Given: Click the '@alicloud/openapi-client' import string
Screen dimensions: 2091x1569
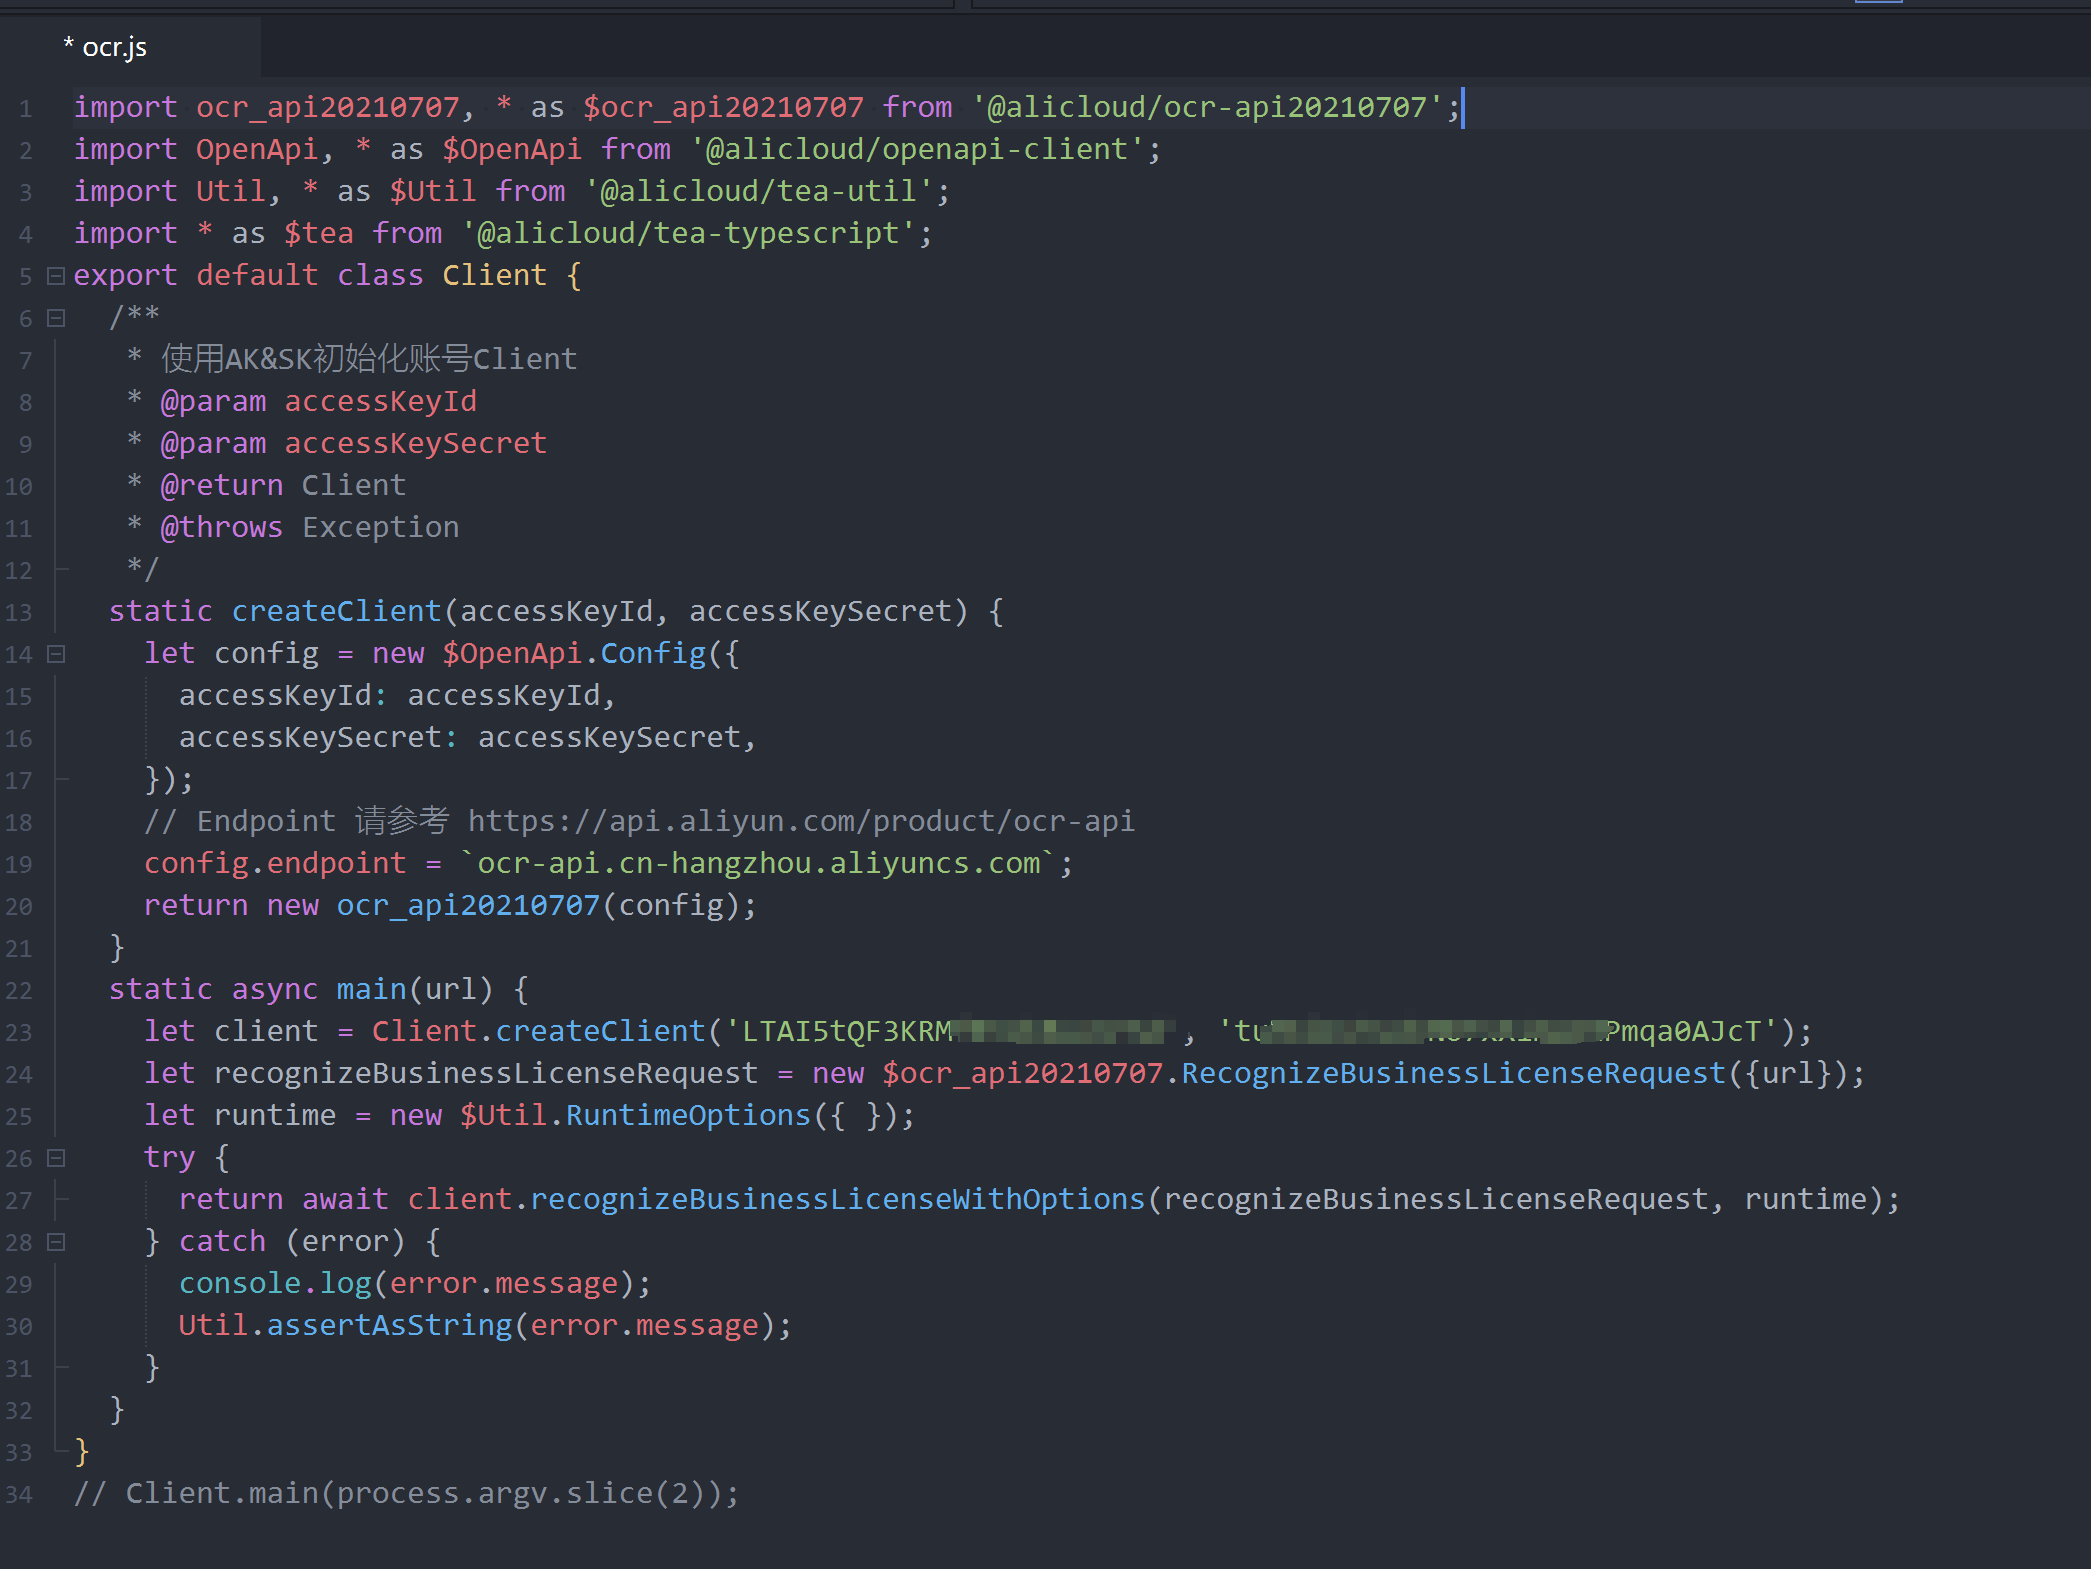Looking at the screenshot, I should pos(917,149).
